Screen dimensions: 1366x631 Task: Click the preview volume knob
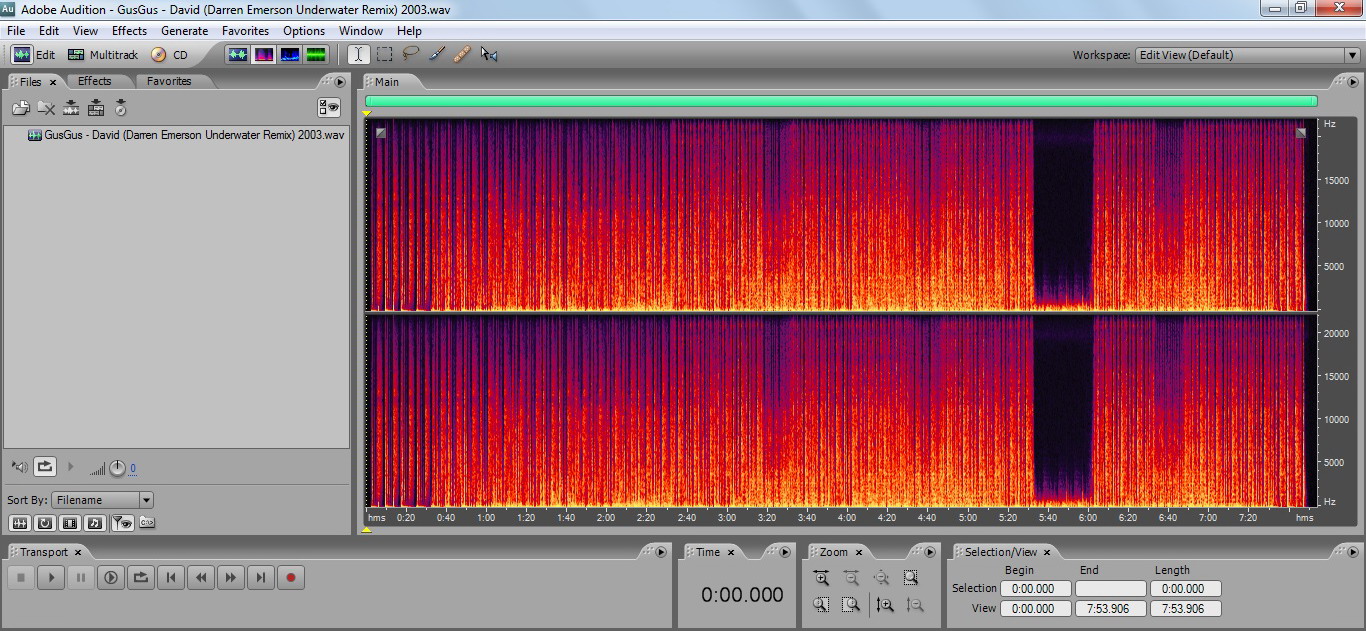(x=117, y=468)
